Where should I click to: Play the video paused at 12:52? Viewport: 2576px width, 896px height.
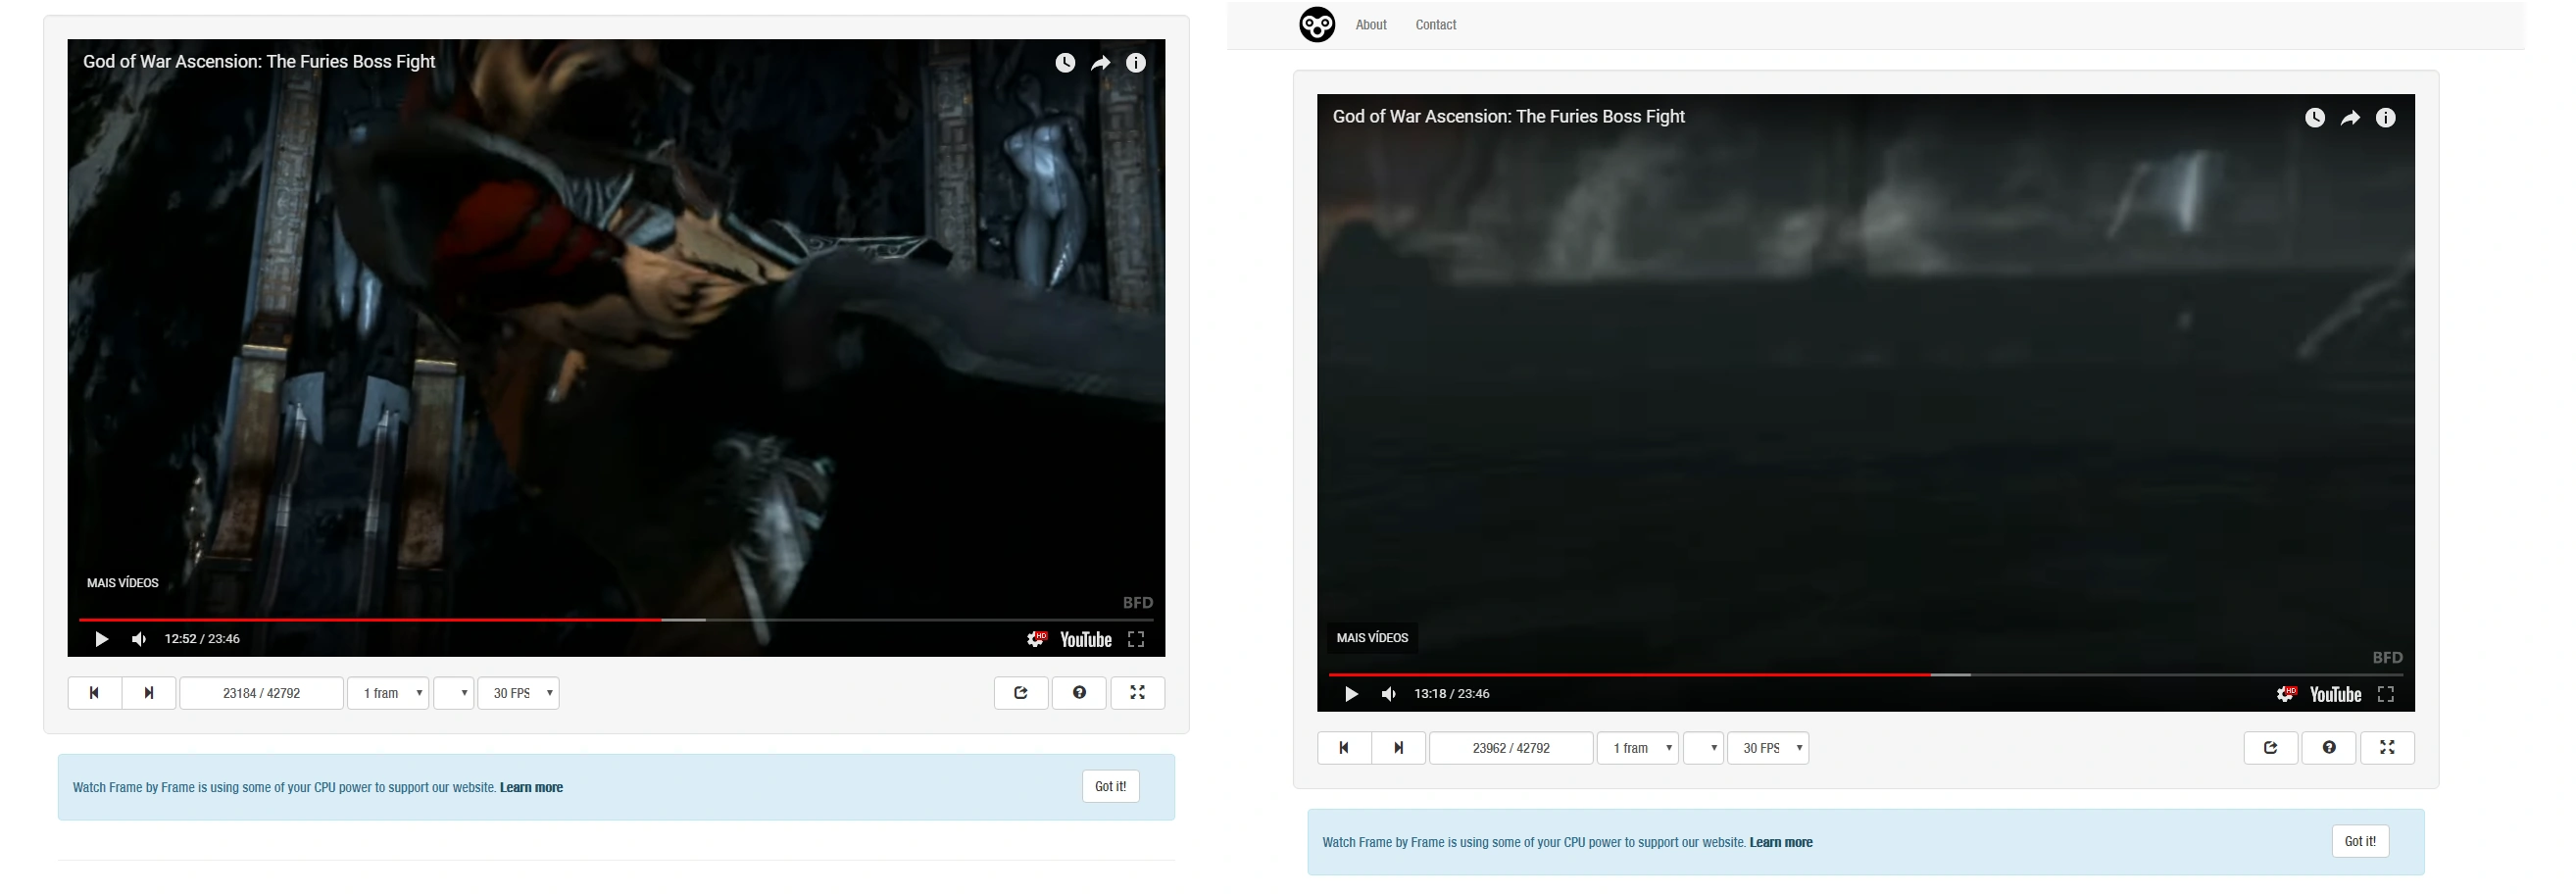pos(101,639)
